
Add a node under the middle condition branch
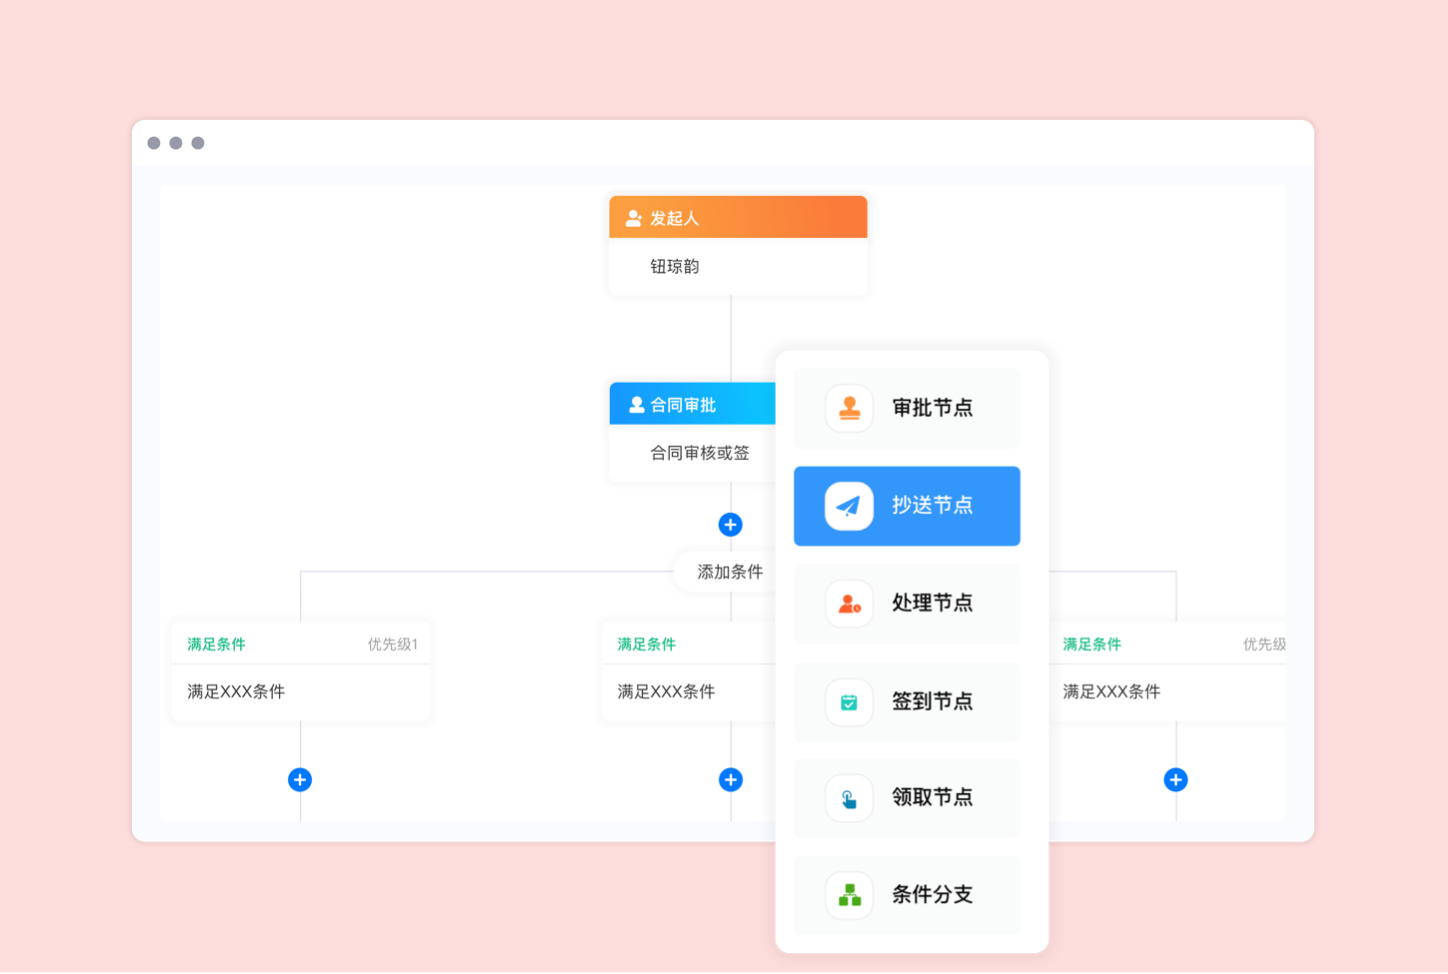[x=730, y=780]
